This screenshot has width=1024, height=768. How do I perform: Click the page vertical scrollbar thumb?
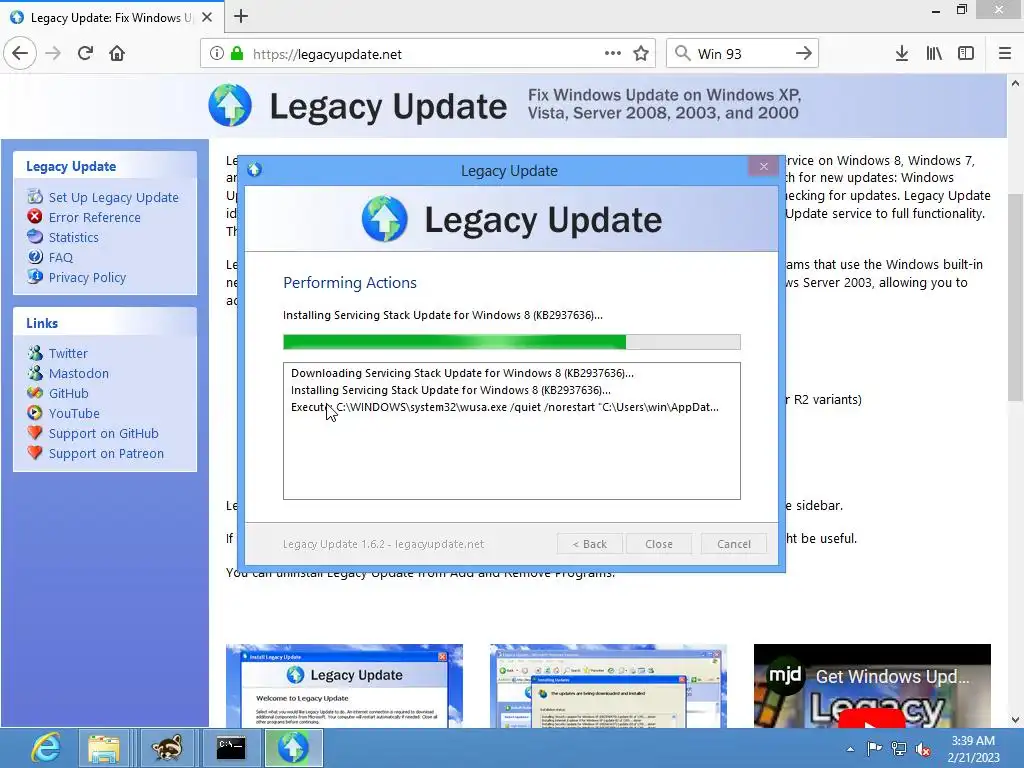(x=1015, y=297)
